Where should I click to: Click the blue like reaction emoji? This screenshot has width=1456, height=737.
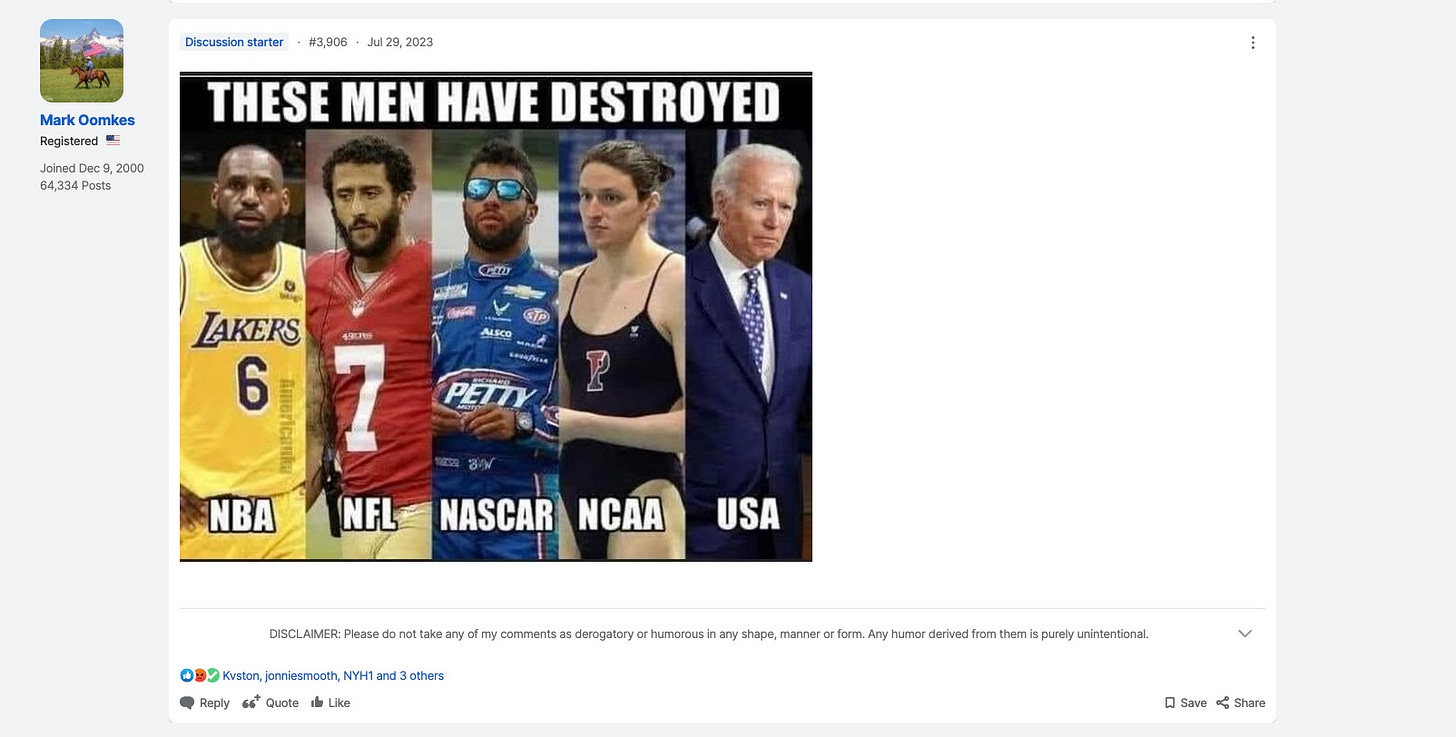(x=187, y=676)
